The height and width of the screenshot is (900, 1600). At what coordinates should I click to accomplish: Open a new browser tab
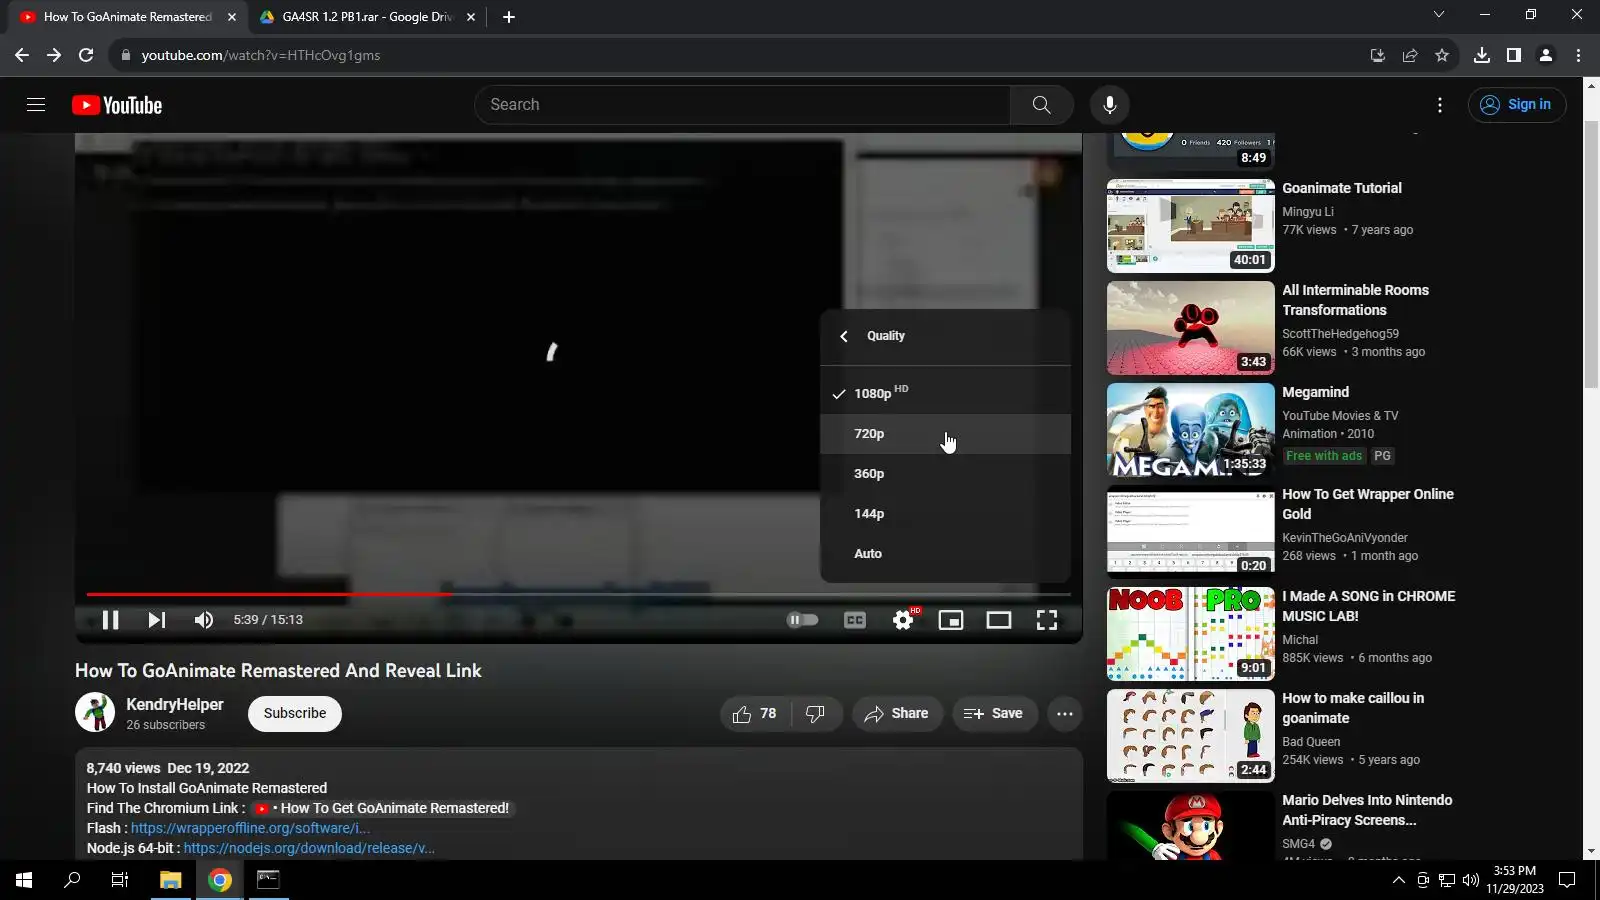pyautogui.click(x=509, y=17)
